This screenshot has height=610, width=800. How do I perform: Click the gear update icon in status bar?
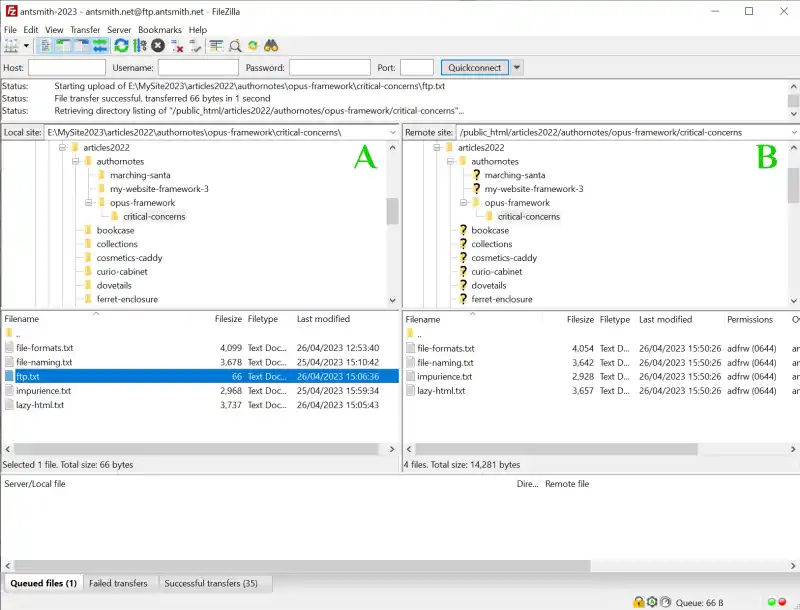point(652,602)
